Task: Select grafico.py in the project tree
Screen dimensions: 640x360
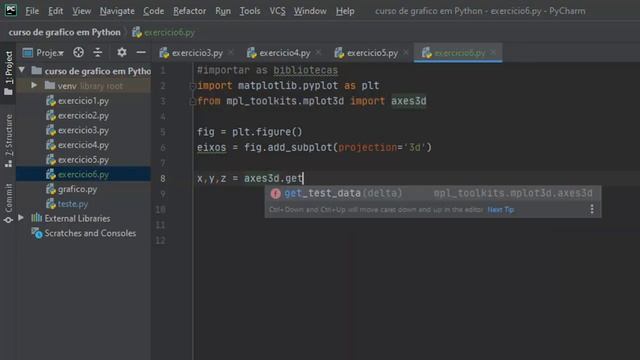Action: [72, 189]
